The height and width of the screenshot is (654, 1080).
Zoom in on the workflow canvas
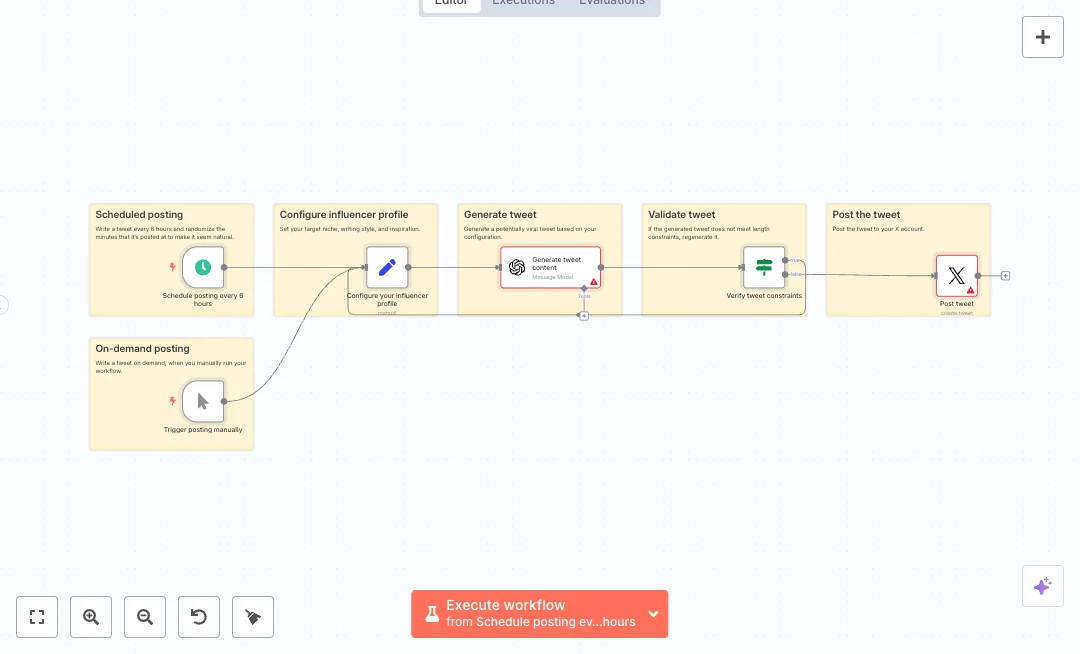[x=91, y=617]
